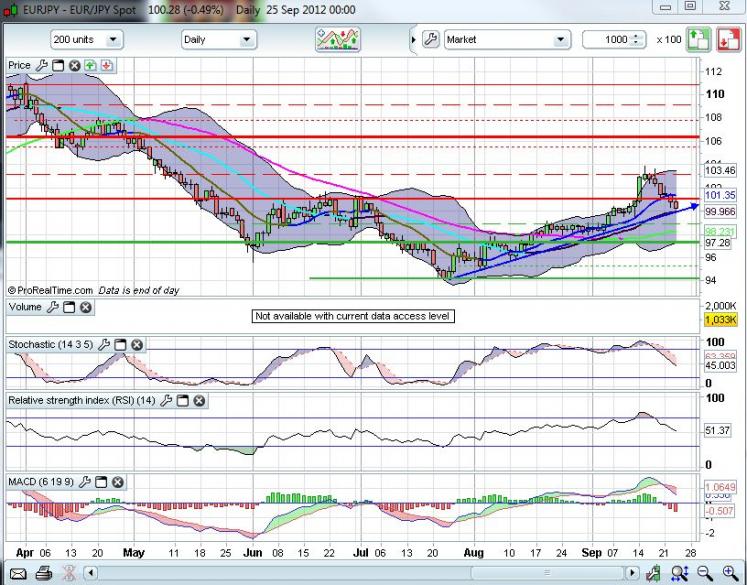Screen dimensions: 747x585
Task: Open the chart indicators button in toolbar
Action: pyautogui.click(x=337, y=40)
